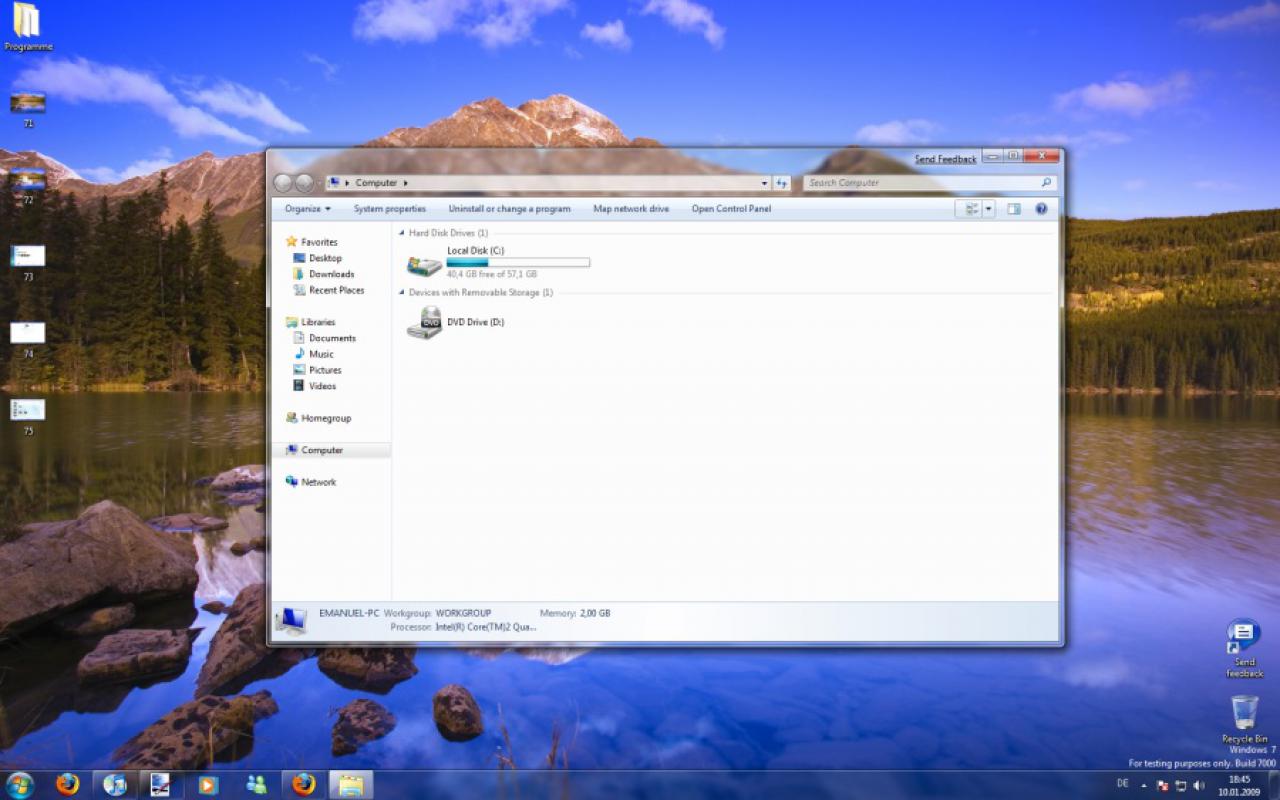
Task: Select desktop image thumbnail 73
Action: 28,263
